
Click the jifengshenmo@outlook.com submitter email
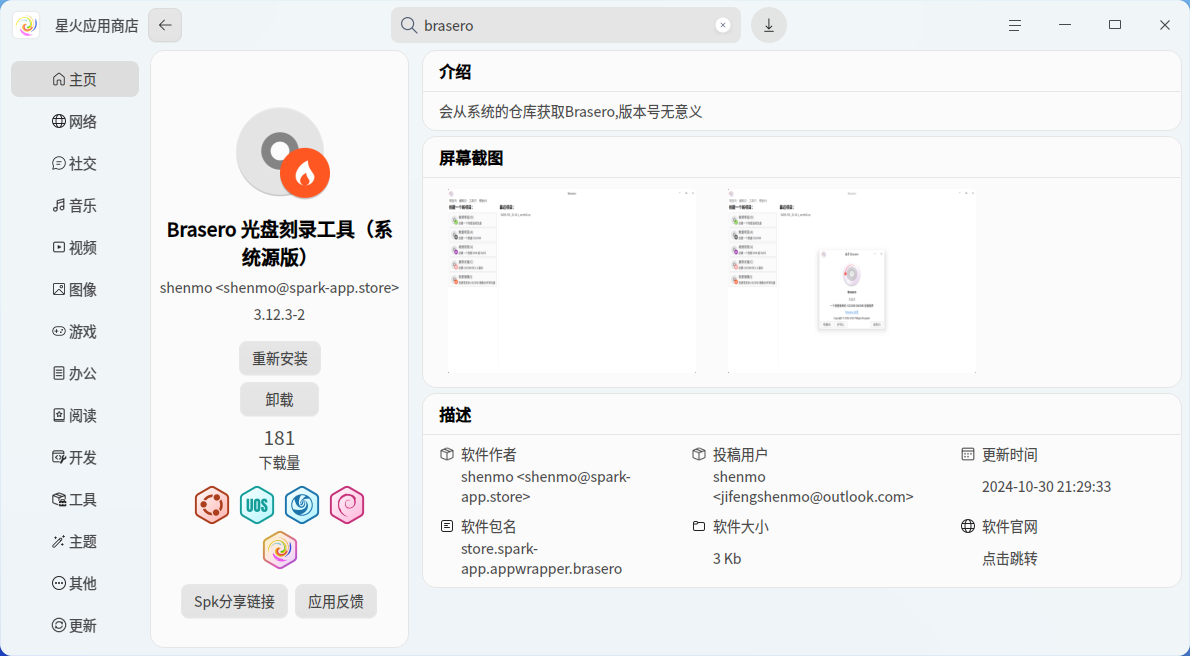pyautogui.click(x=813, y=497)
